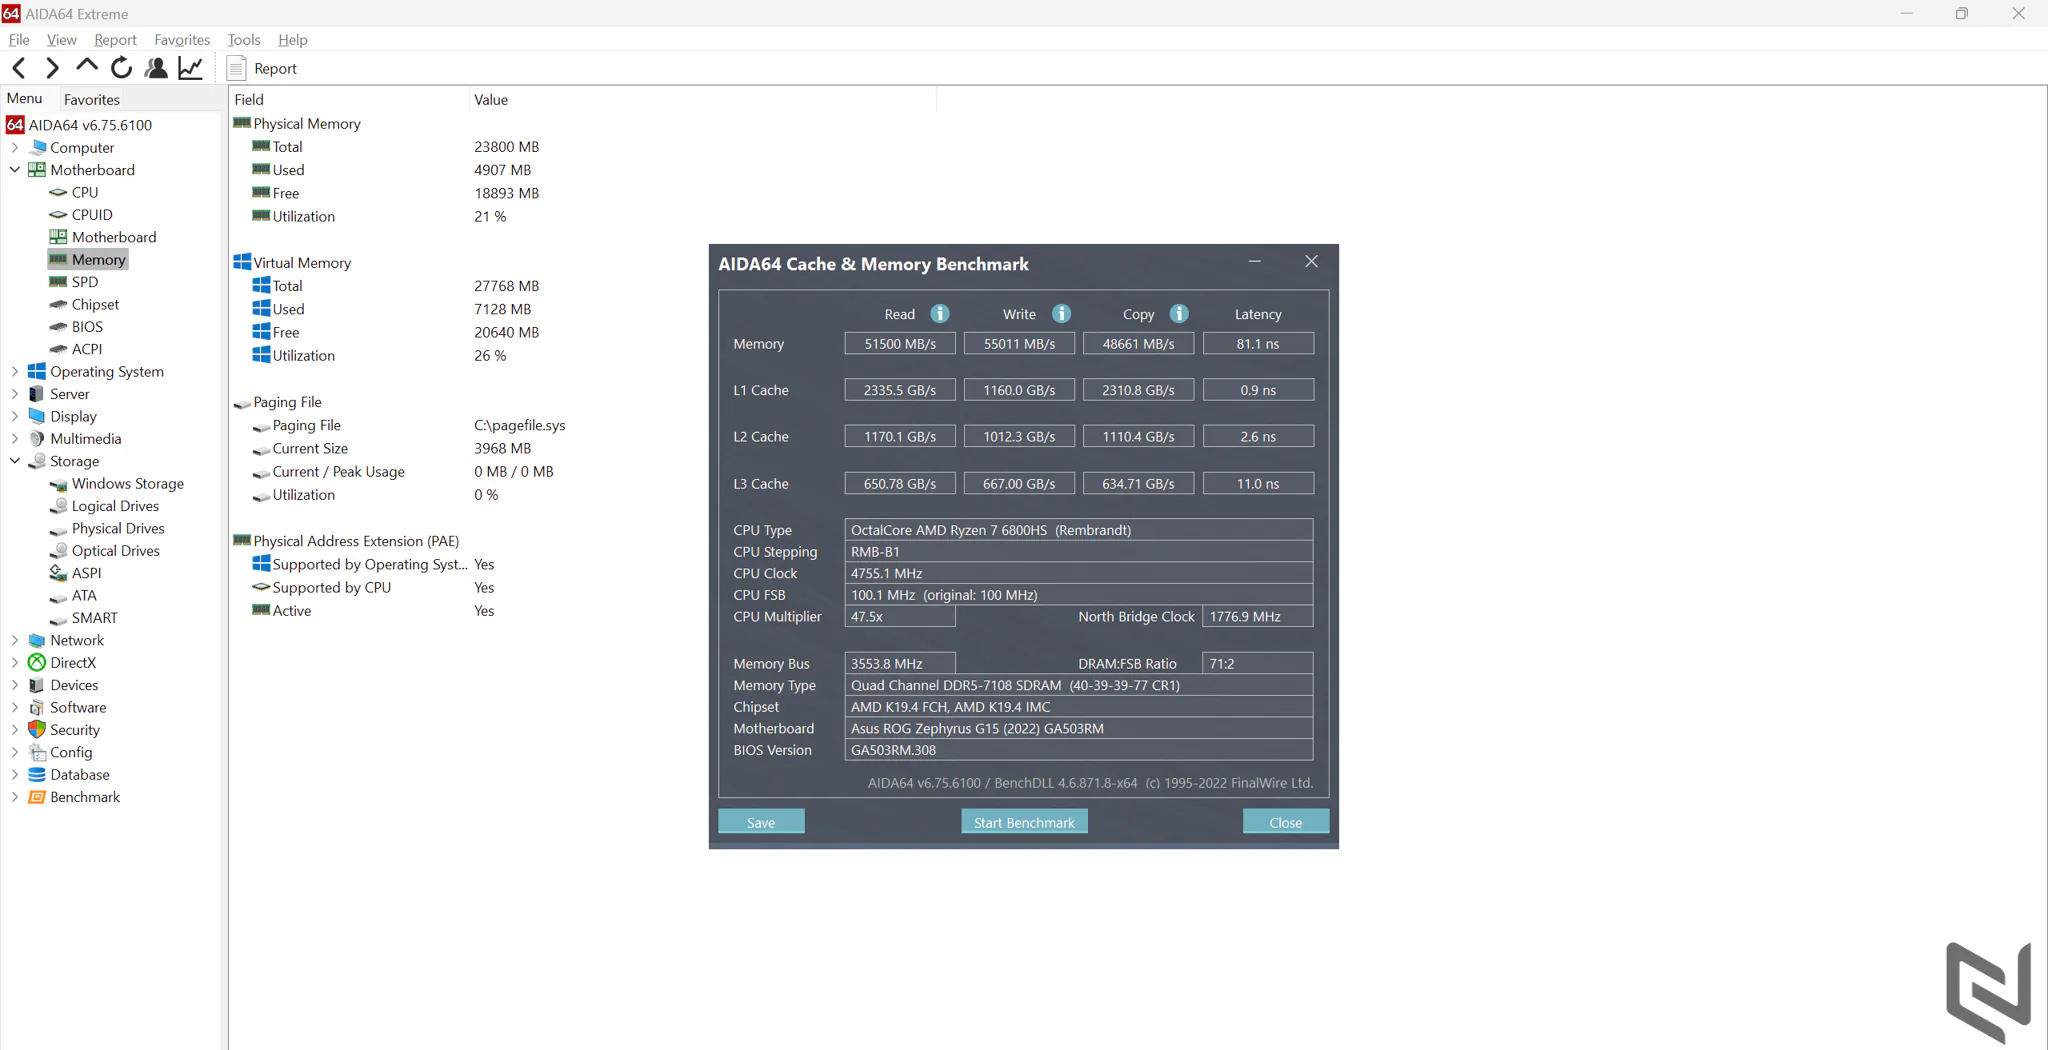Select Windows Storage item
The width and height of the screenshot is (2048, 1050).
pos(127,484)
